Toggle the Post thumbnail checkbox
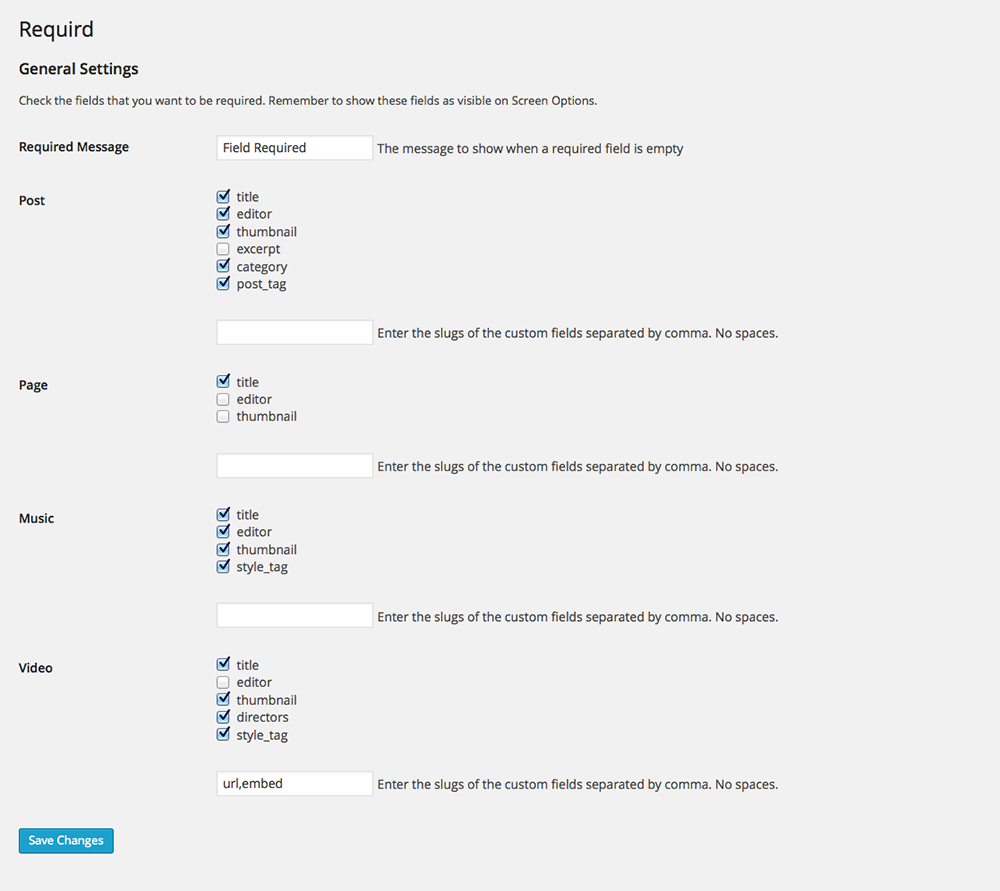This screenshot has height=891, width=1000. 223,232
